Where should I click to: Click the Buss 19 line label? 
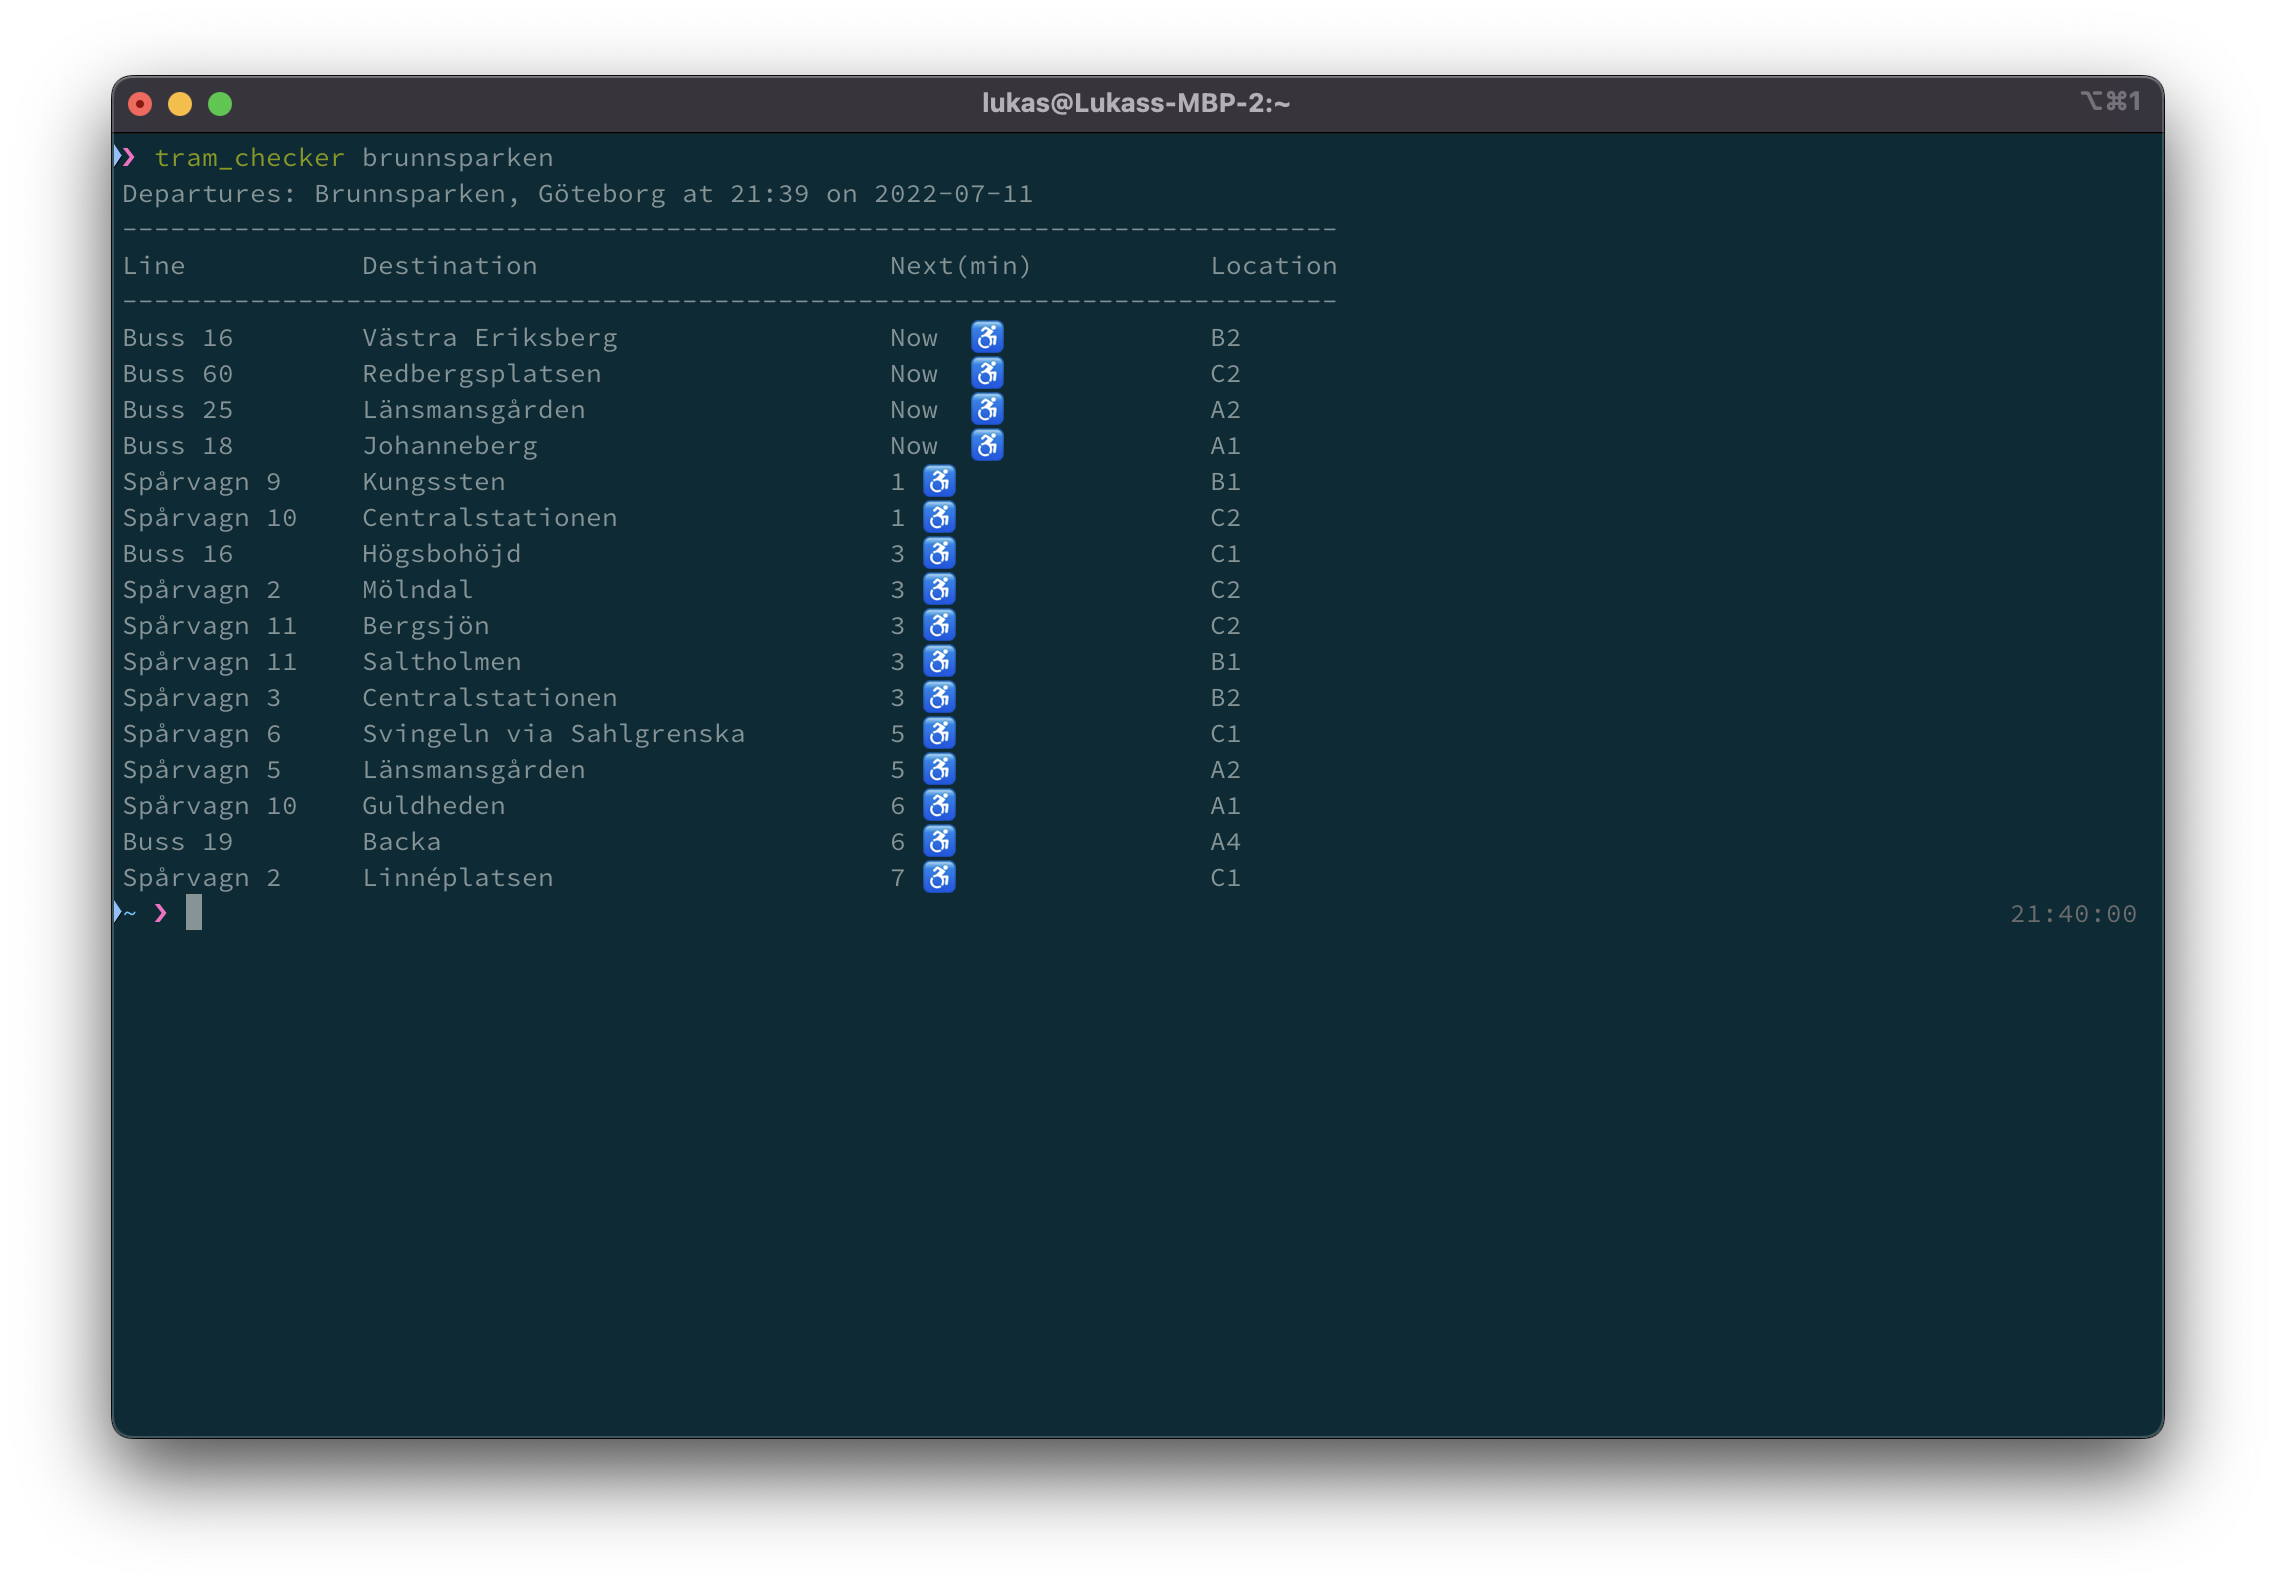point(178,842)
